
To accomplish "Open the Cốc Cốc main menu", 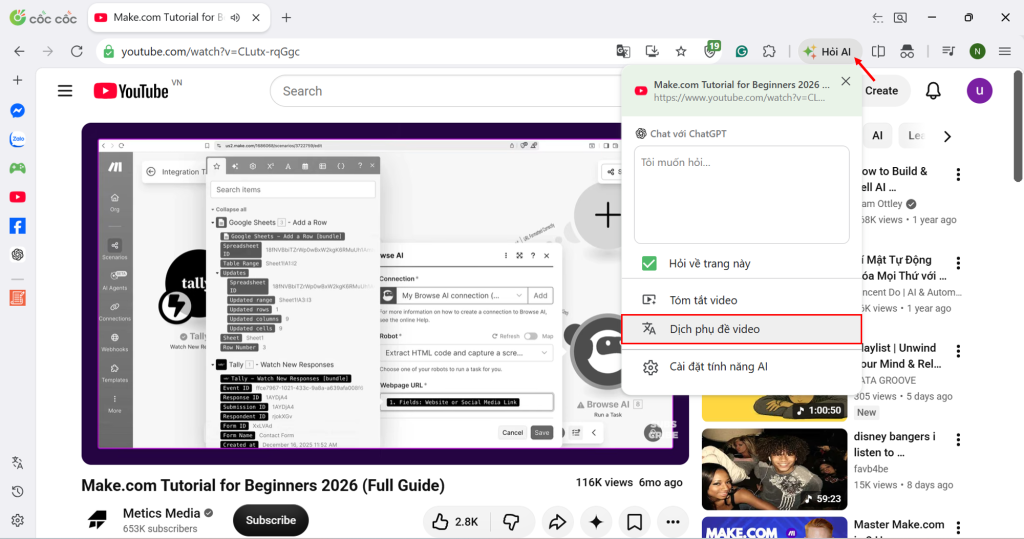I will [x=1005, y=51].
